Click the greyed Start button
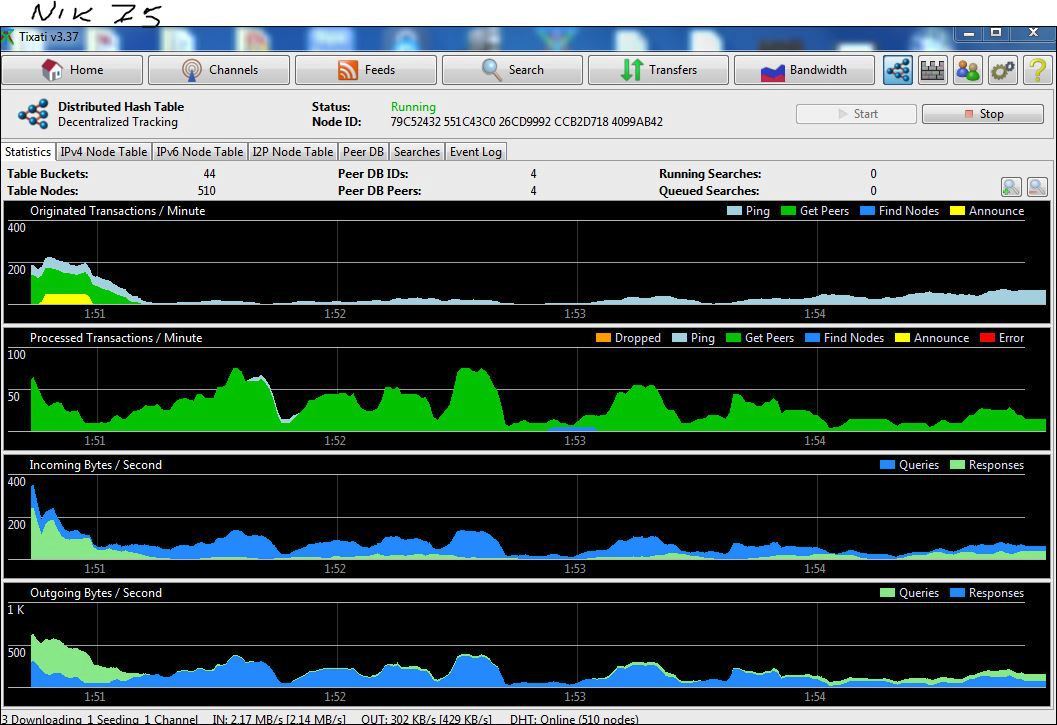1057x725 pixels. point(856,114)
